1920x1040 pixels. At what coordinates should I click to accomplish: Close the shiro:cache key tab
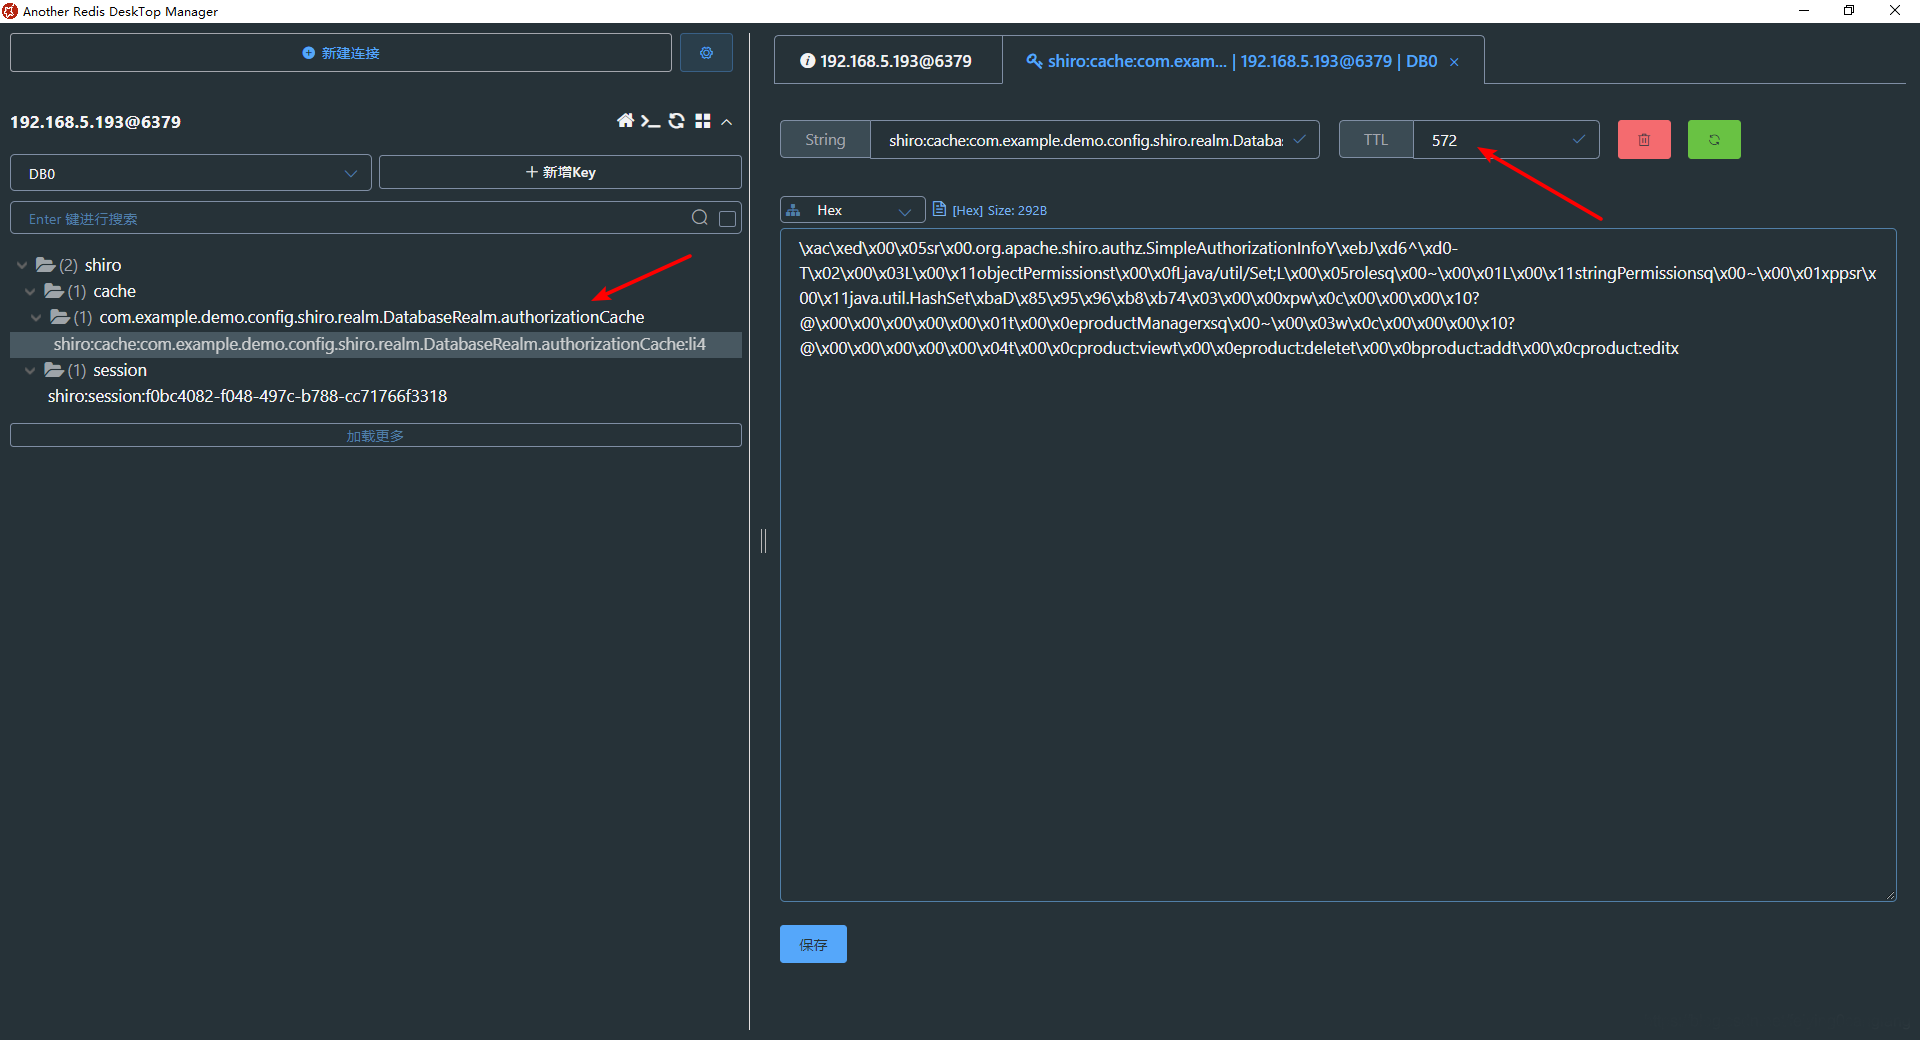point(1454,62)
